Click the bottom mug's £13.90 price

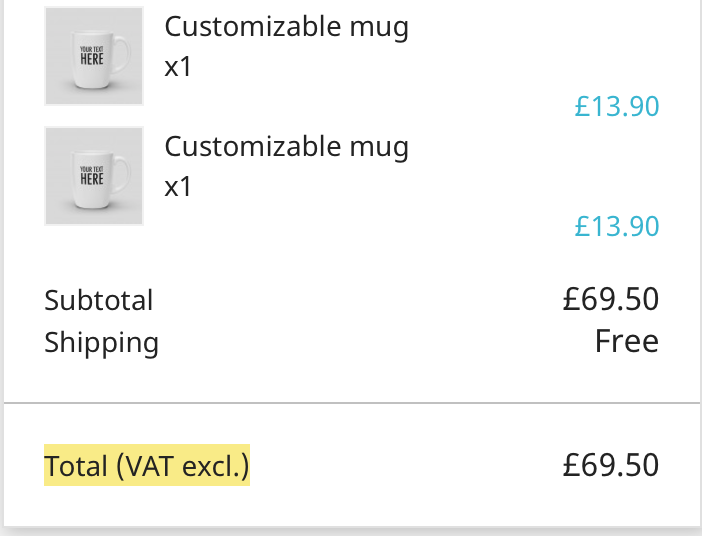click(x=616, y=226)
